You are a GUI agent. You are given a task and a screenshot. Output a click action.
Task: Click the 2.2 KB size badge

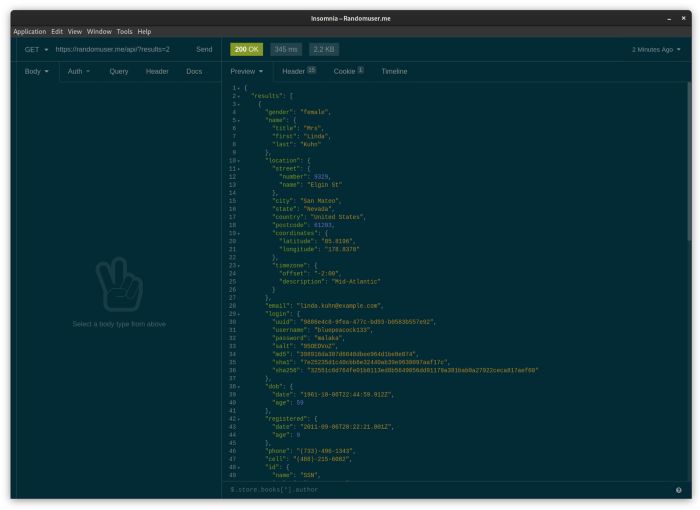click(x=324, y=50)
